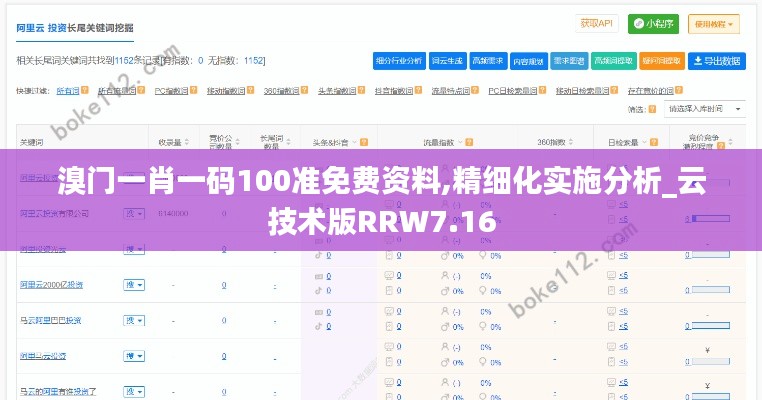Open help icon beside 头条指数词 filter
The width and height of the screenshot is (762, 400).
click(361, 90)
